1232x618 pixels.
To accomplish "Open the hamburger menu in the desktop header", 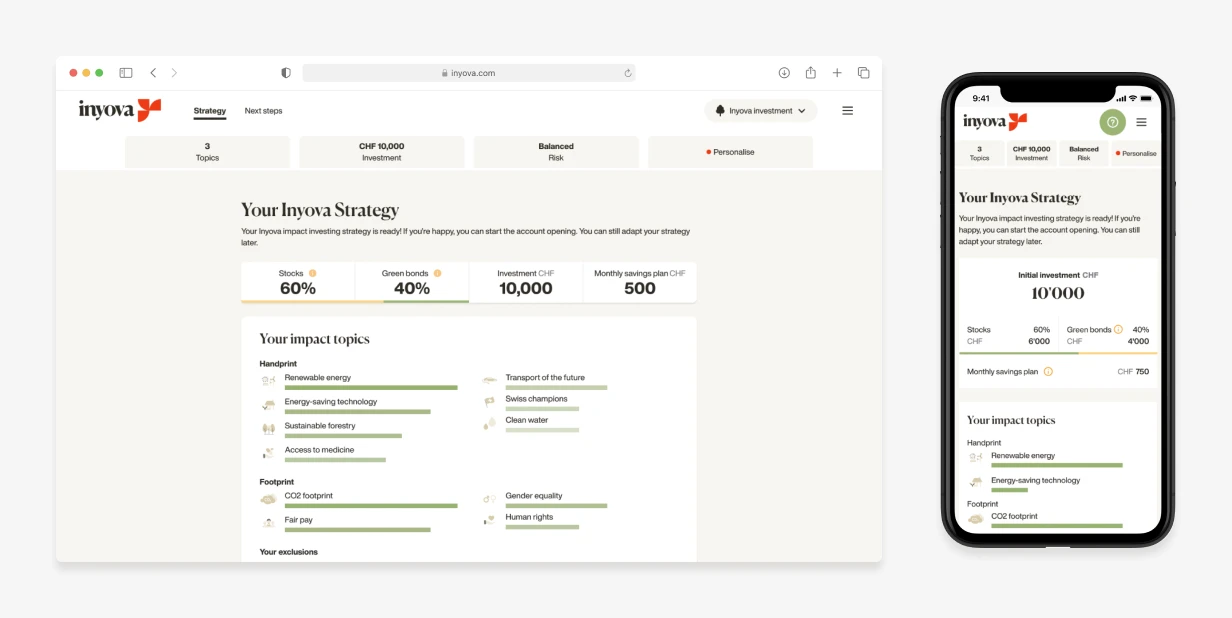I will pos(848,110).
